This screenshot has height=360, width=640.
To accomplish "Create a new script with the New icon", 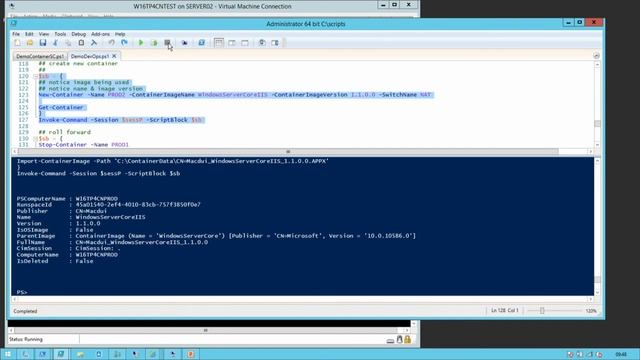I will 17,43.
